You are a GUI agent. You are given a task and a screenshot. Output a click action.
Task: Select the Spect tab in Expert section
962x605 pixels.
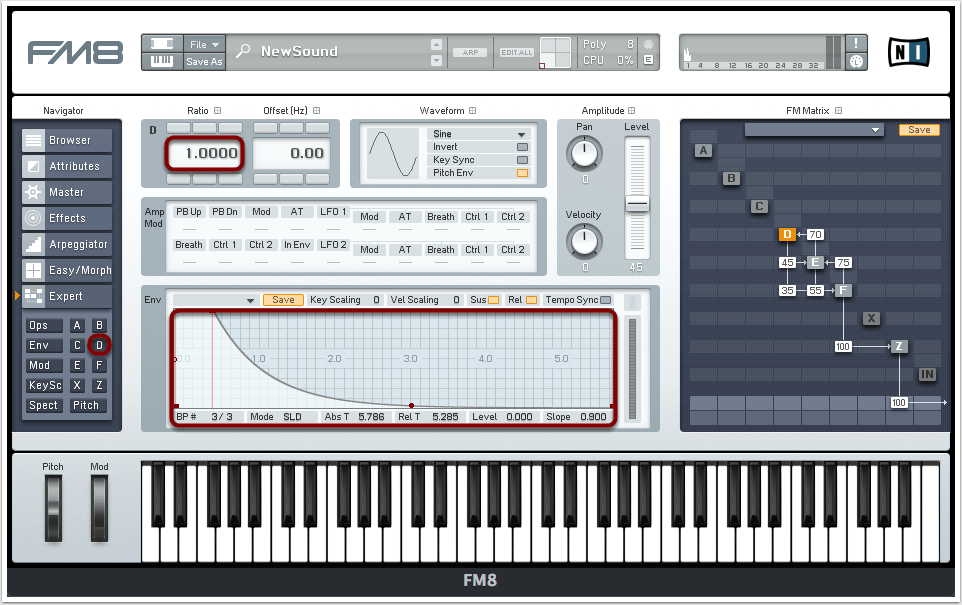coord(43,406)
